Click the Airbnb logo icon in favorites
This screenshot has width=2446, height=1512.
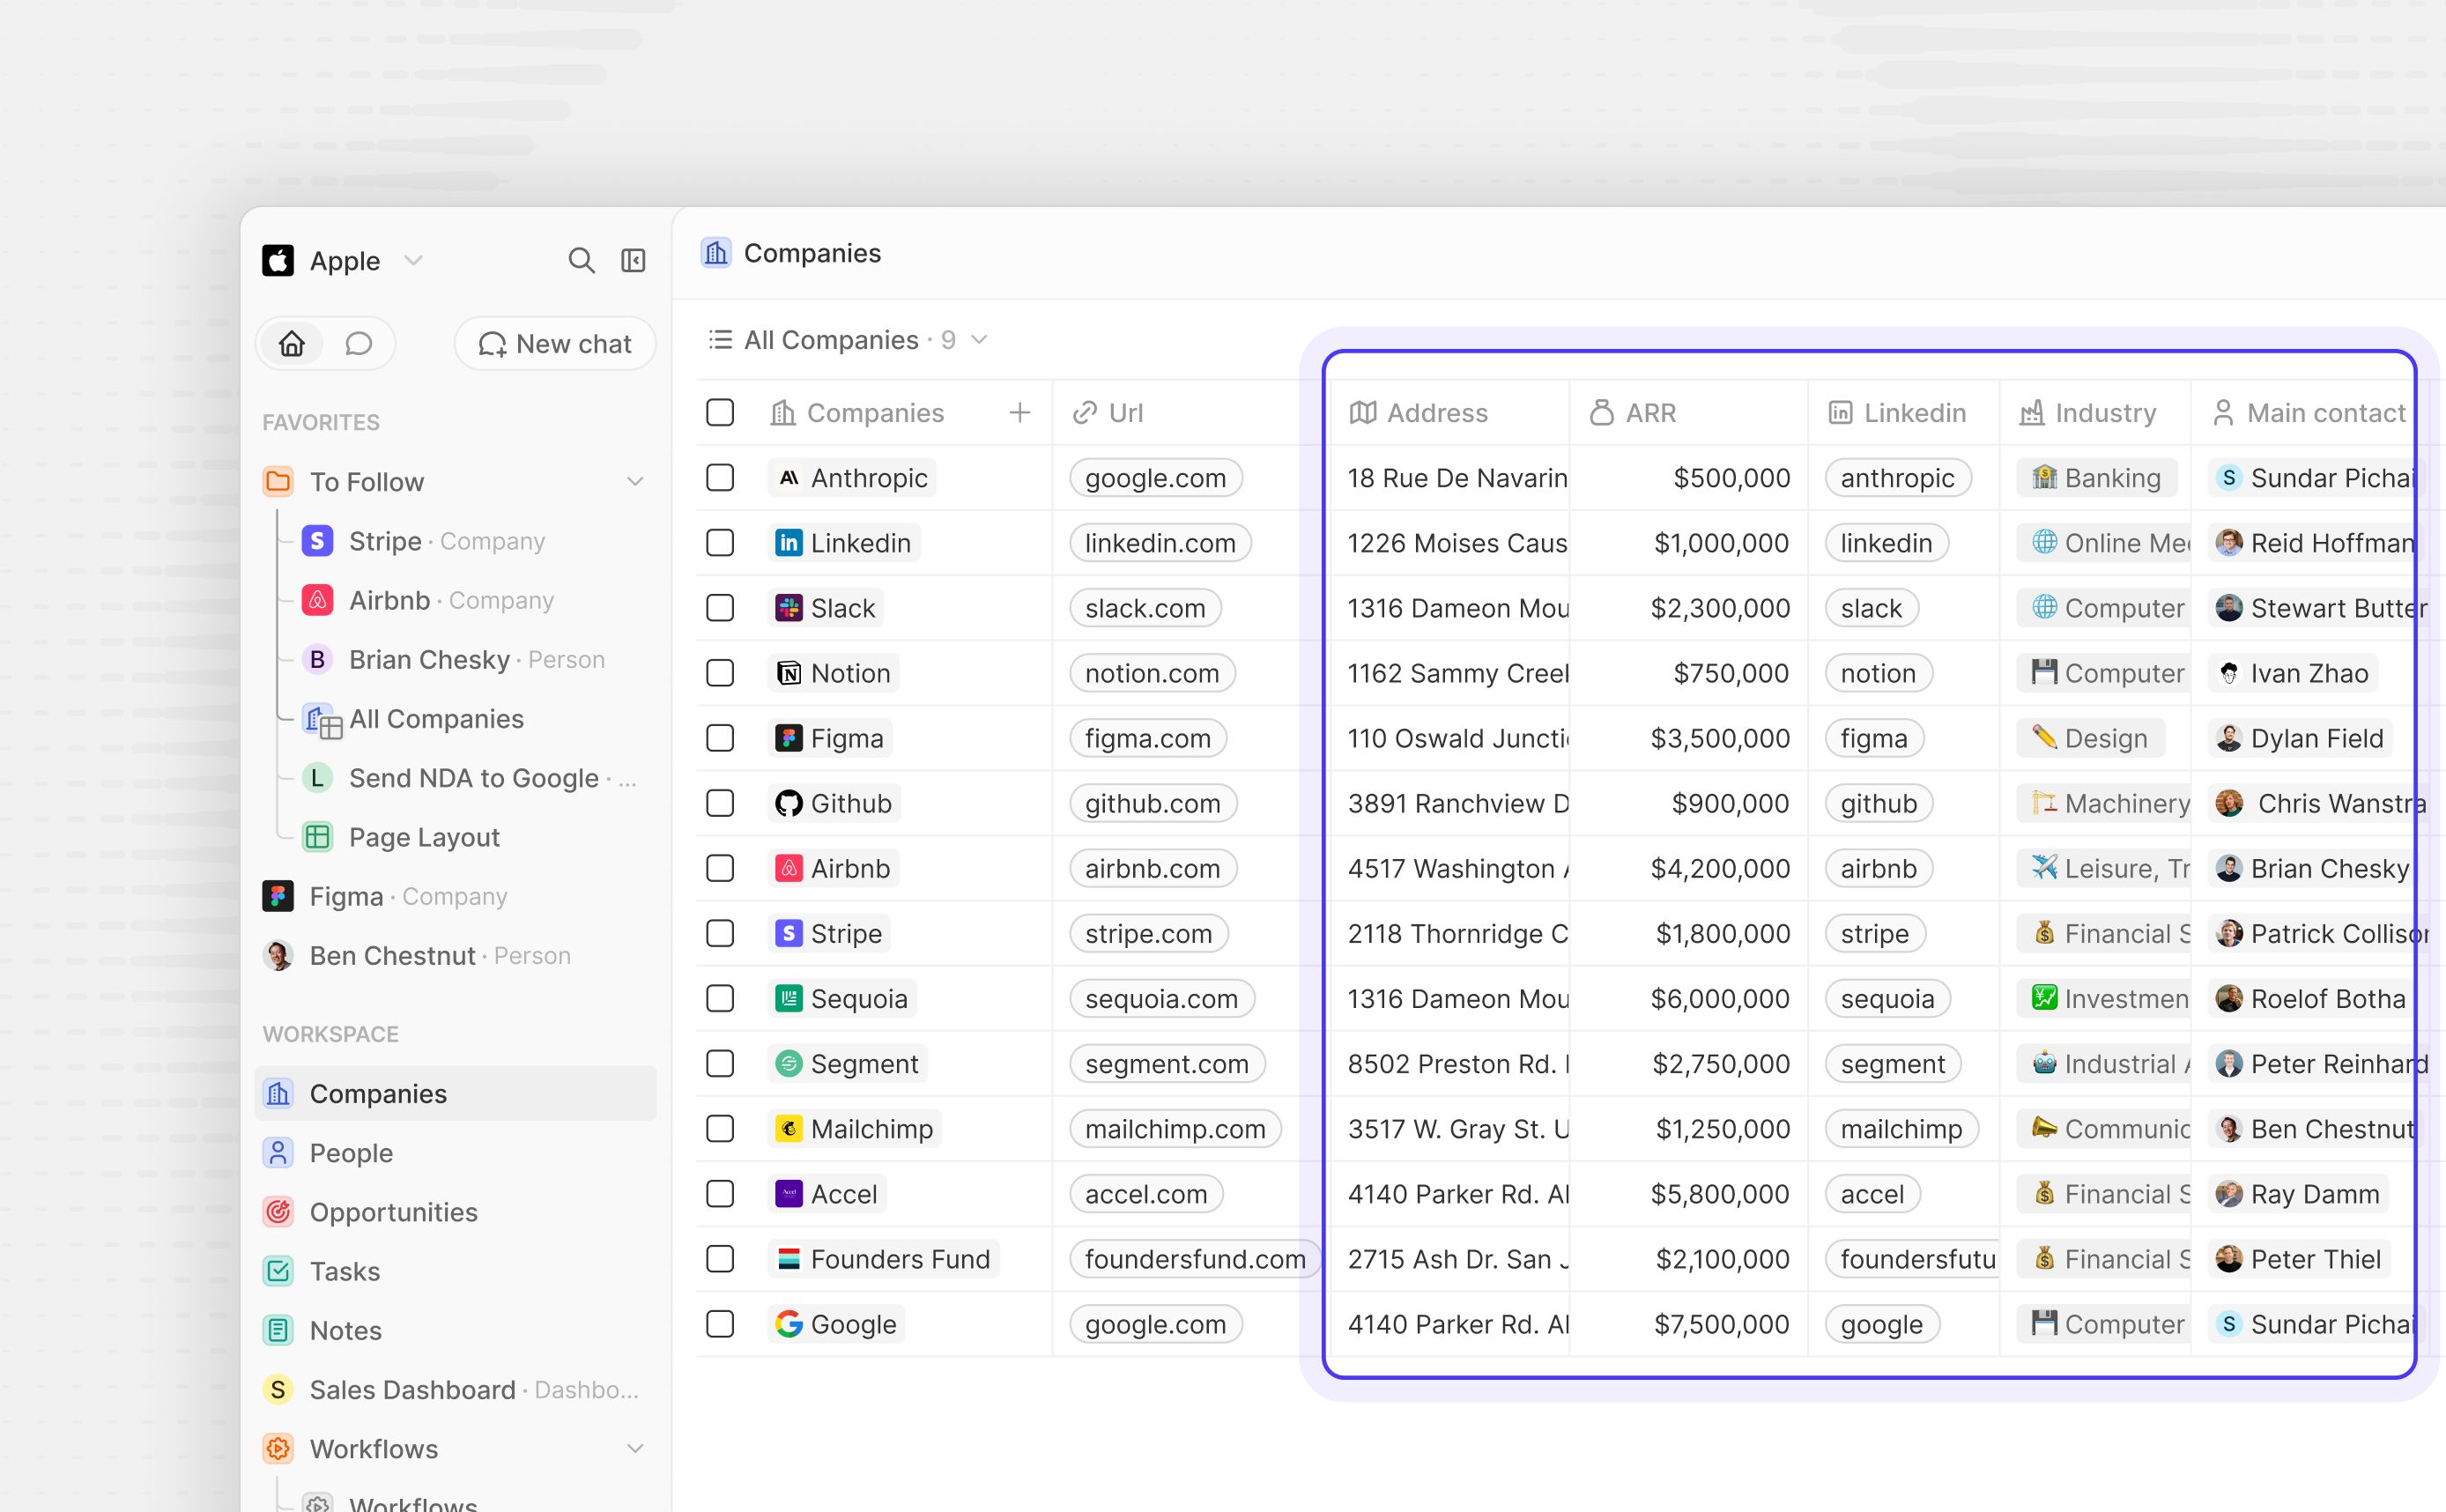[318, 600]
